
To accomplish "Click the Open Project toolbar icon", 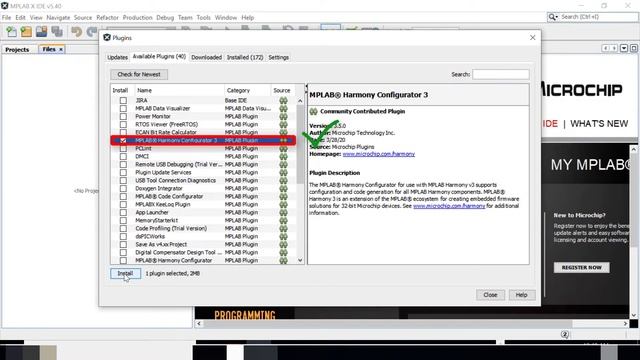I will coord(41,32).
